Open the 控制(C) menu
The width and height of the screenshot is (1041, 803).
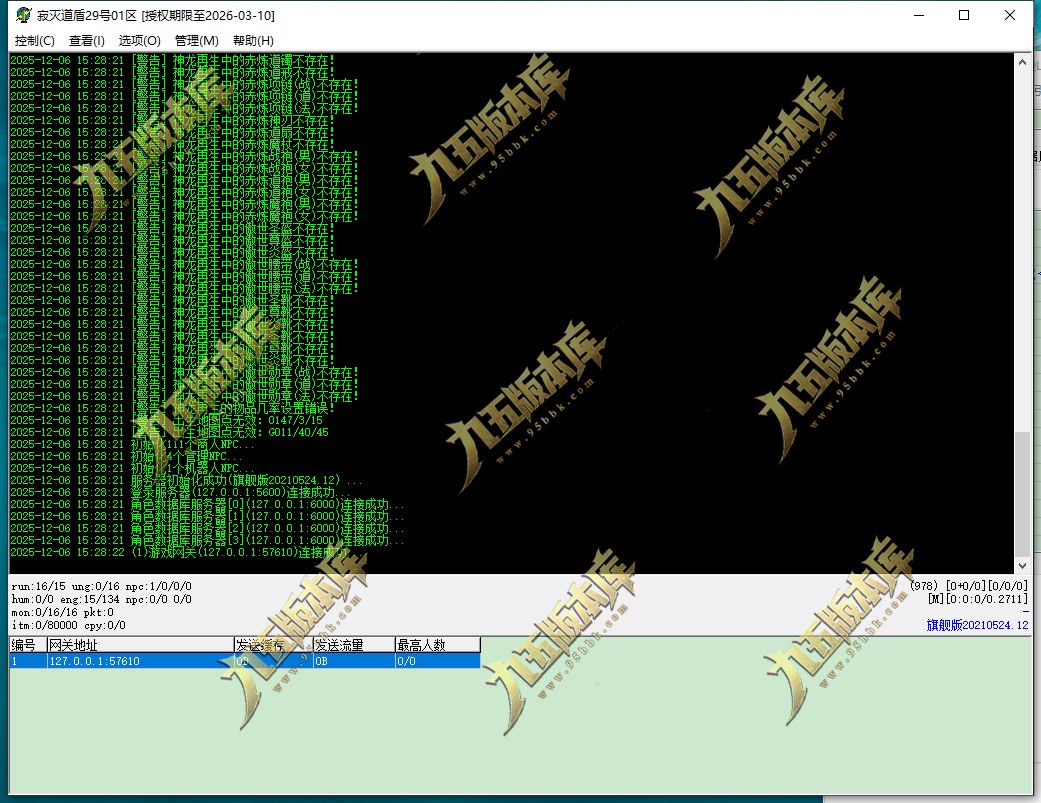(x=35, y=40)
